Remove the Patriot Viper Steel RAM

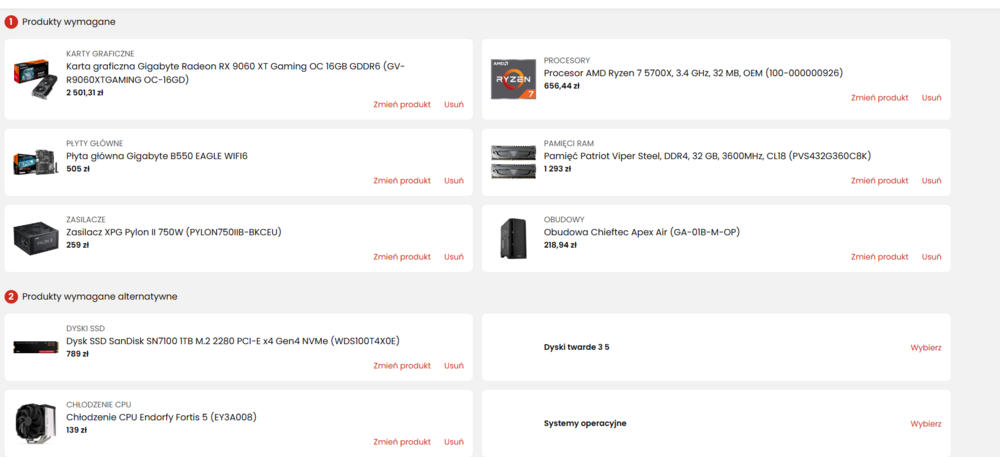tap(931, 181)
